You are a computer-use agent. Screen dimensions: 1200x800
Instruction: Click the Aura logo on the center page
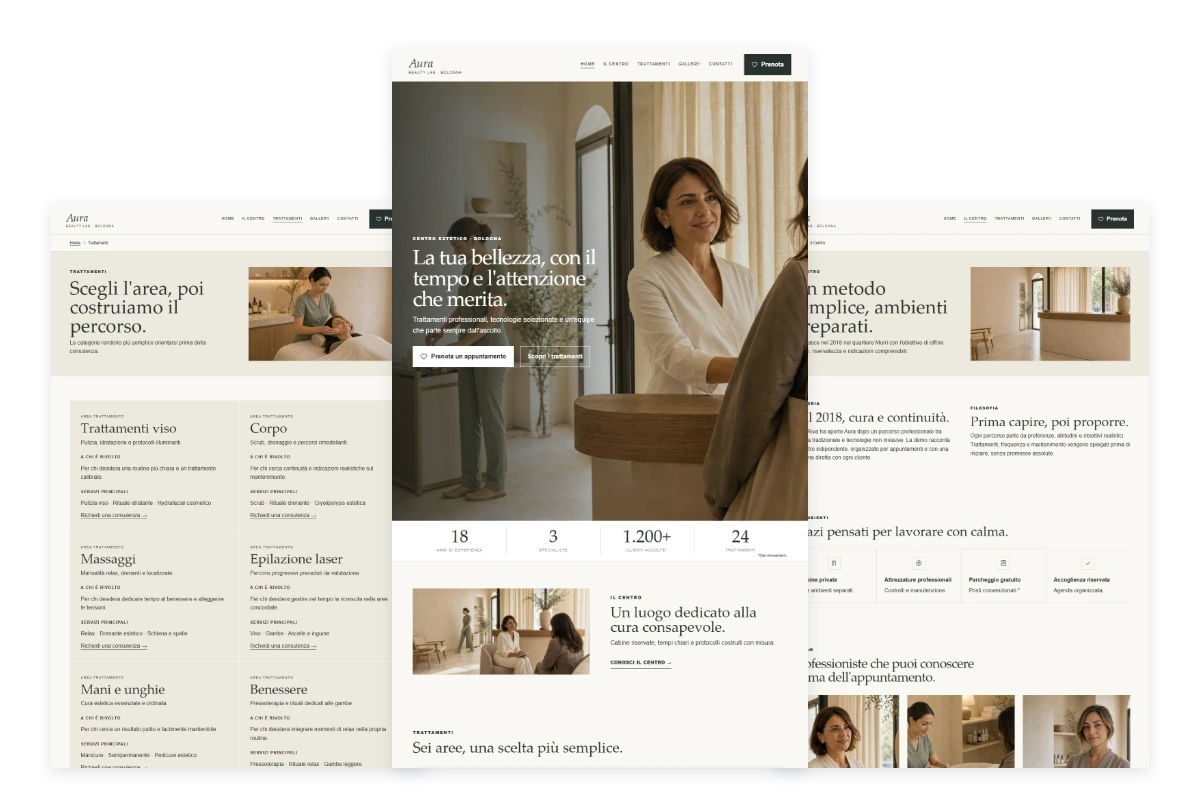[421, 63]
